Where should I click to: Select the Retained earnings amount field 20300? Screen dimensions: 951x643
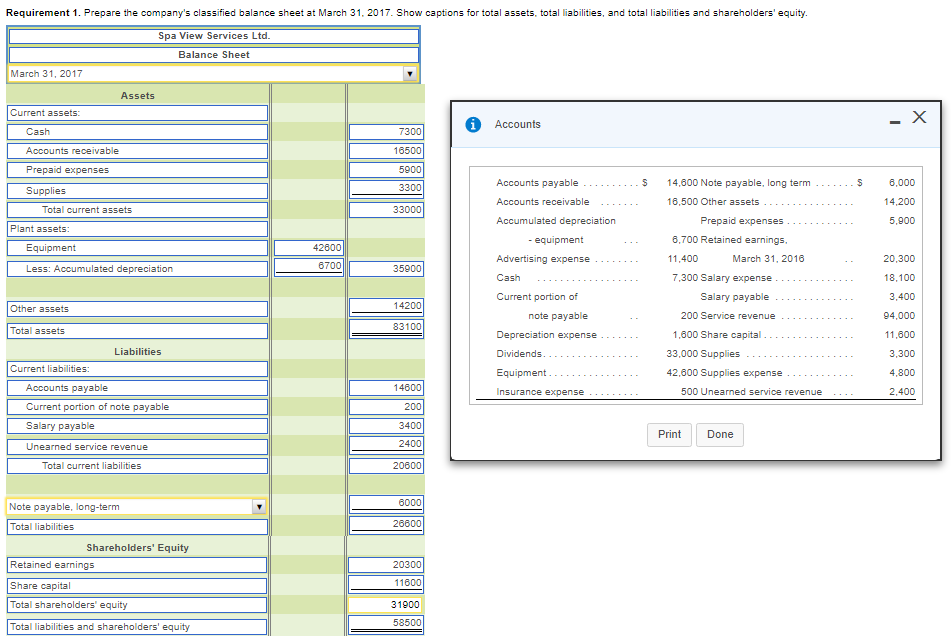point(386,565)
